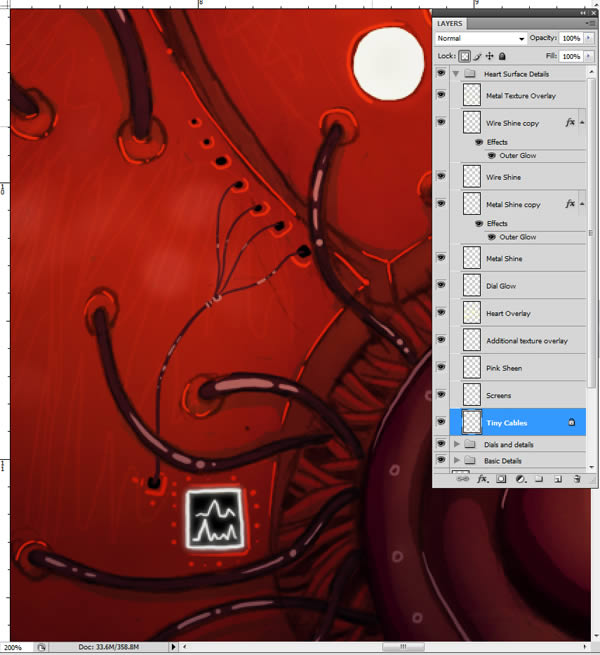Click fx icon on Metal Shine copy layer
Image resolution: width=600 pixels, height=655 pixels.
coord(570,204)
